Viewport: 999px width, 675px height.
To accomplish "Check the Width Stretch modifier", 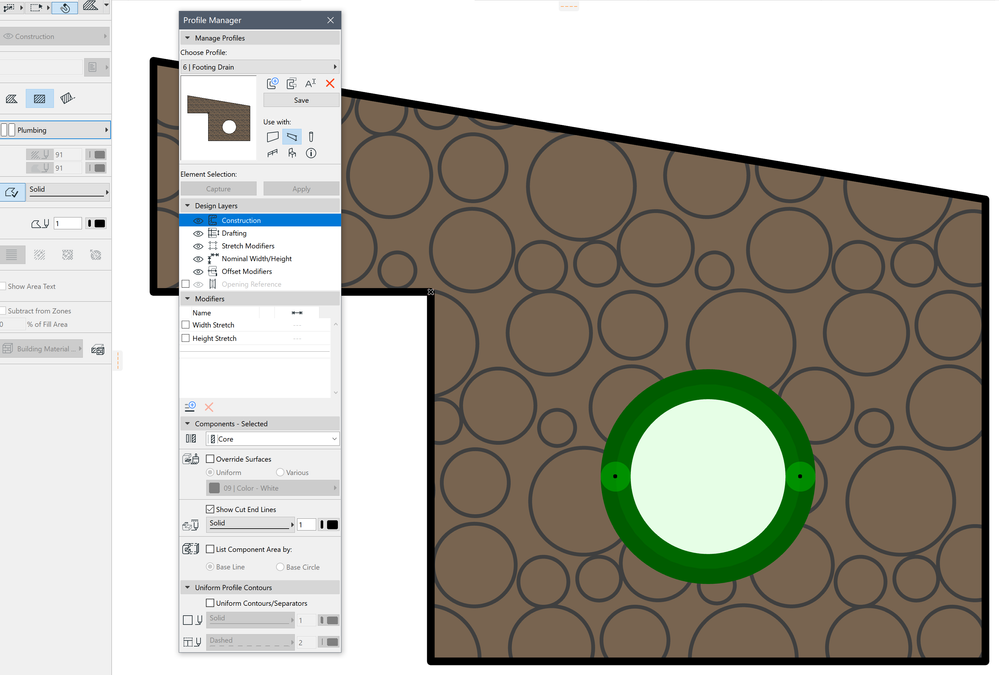I will (x=186, y=324).
